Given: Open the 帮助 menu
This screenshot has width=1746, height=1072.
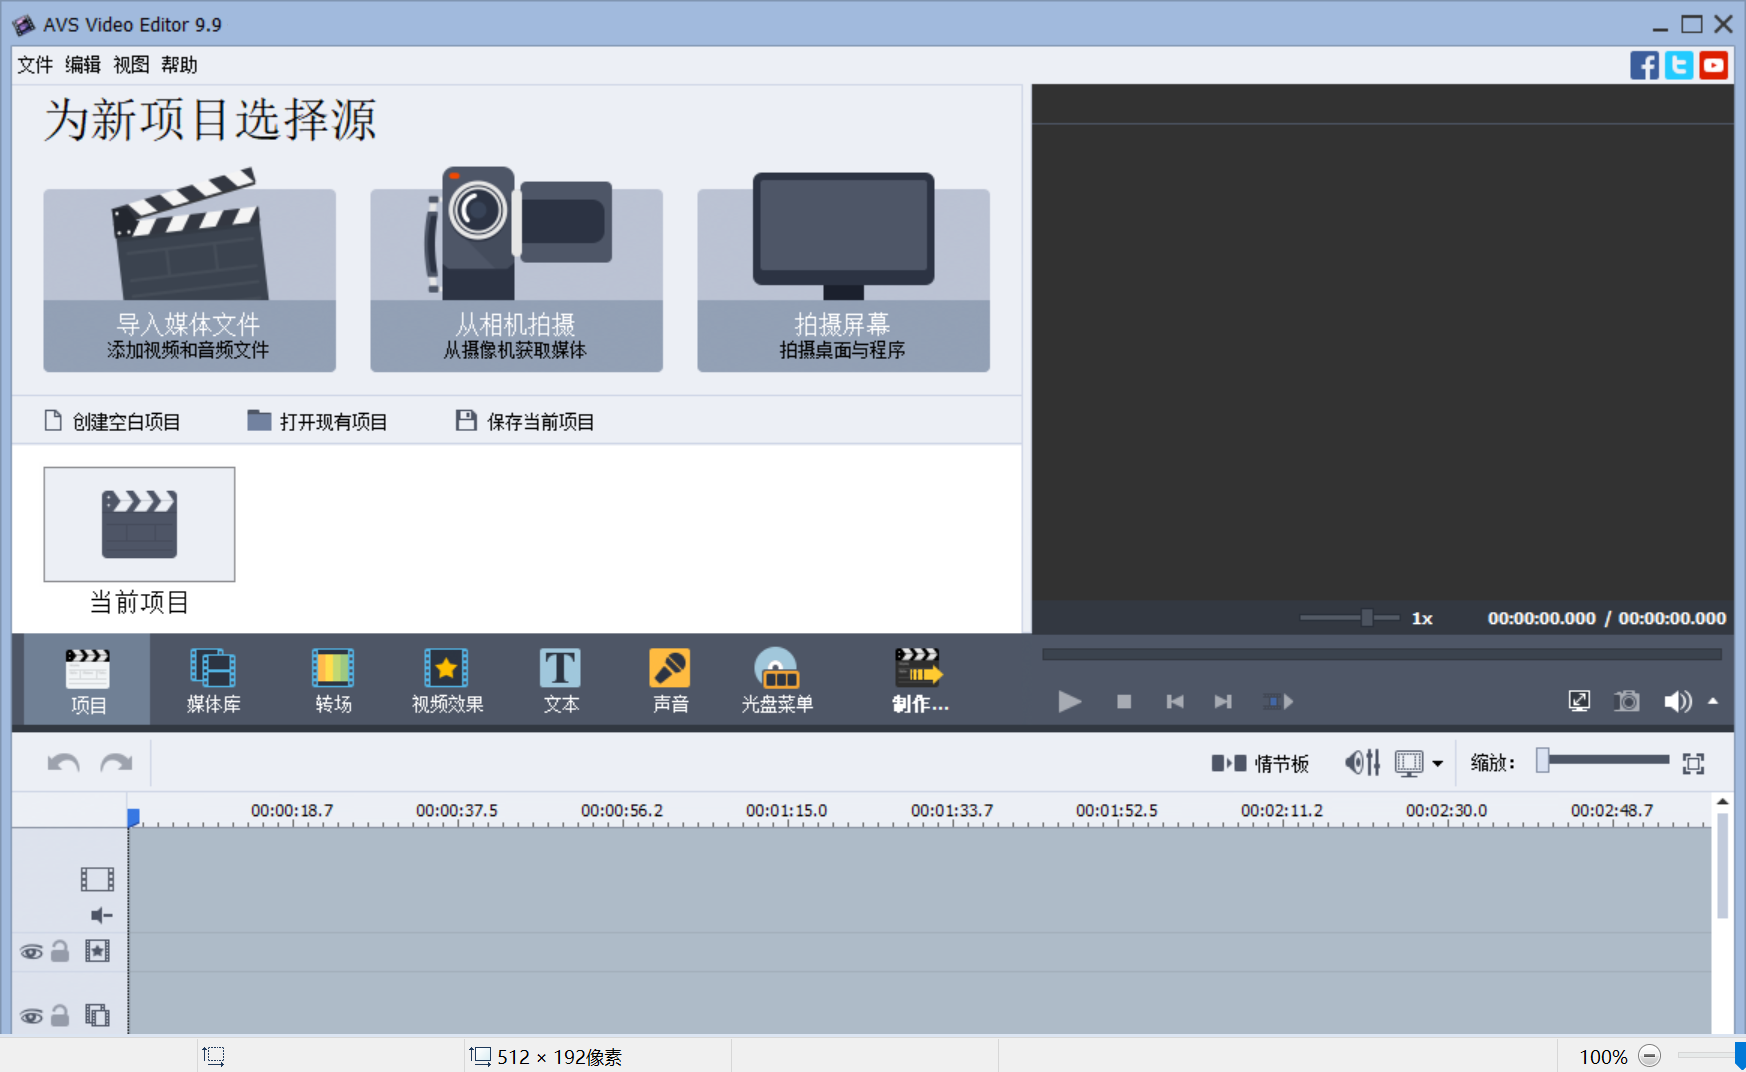Looking at the screenshot, I should click(x=179, y=65).
